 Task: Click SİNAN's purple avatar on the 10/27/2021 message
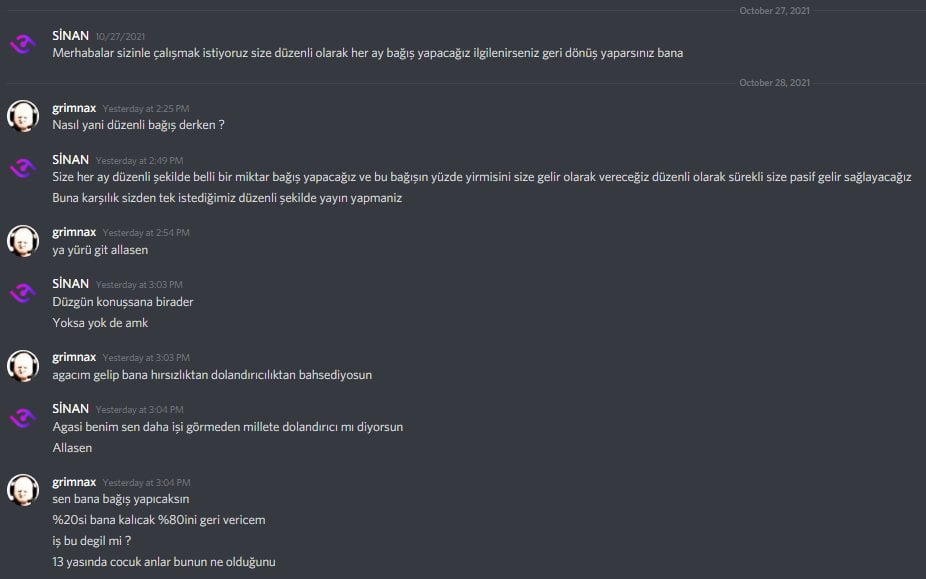coord(22,44)
